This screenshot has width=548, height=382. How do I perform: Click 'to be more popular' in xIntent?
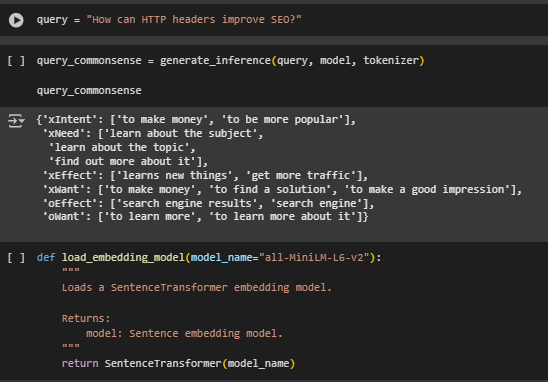point(282,120)
